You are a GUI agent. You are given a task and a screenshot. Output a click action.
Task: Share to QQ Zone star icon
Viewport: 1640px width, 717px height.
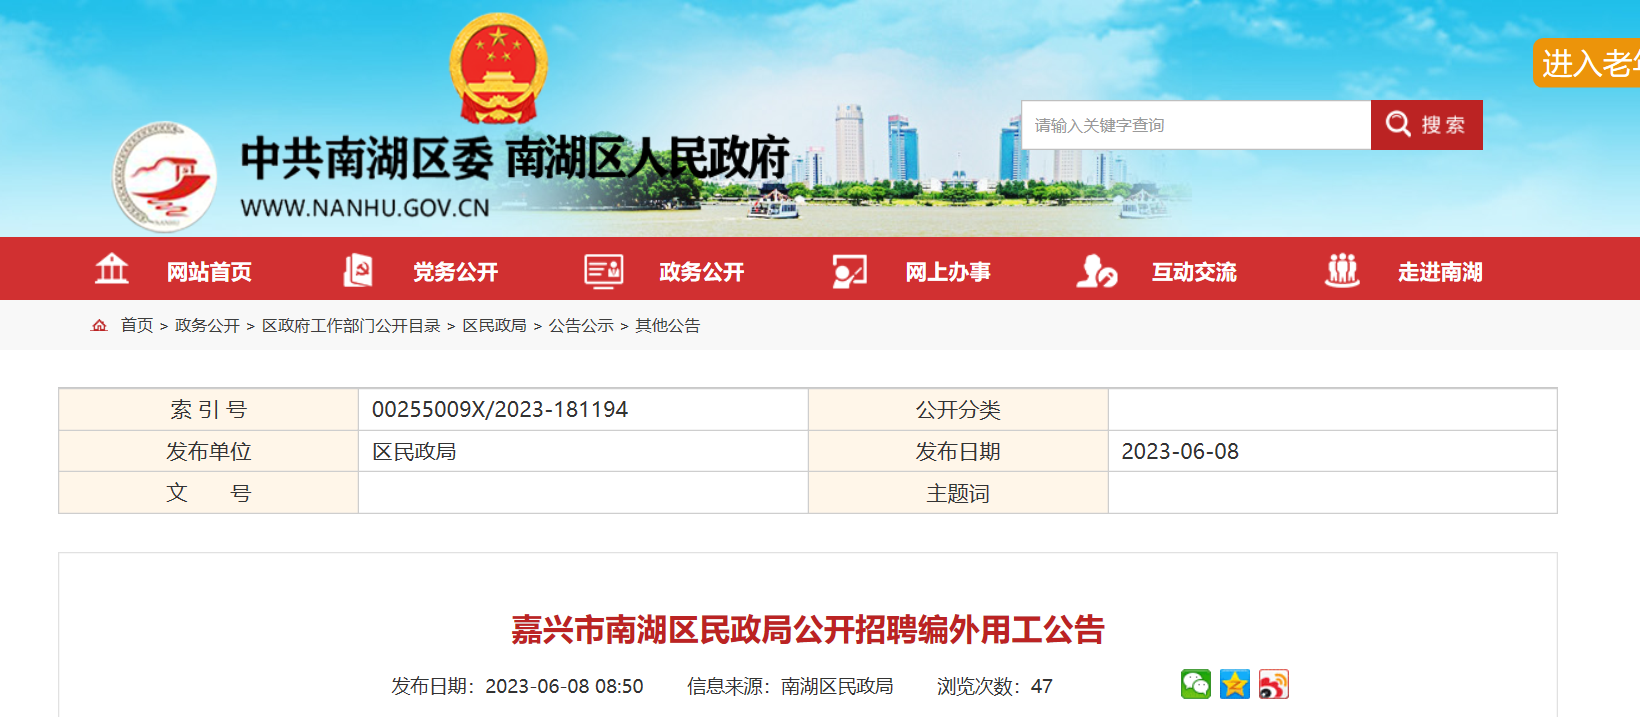coord(1235,684)
